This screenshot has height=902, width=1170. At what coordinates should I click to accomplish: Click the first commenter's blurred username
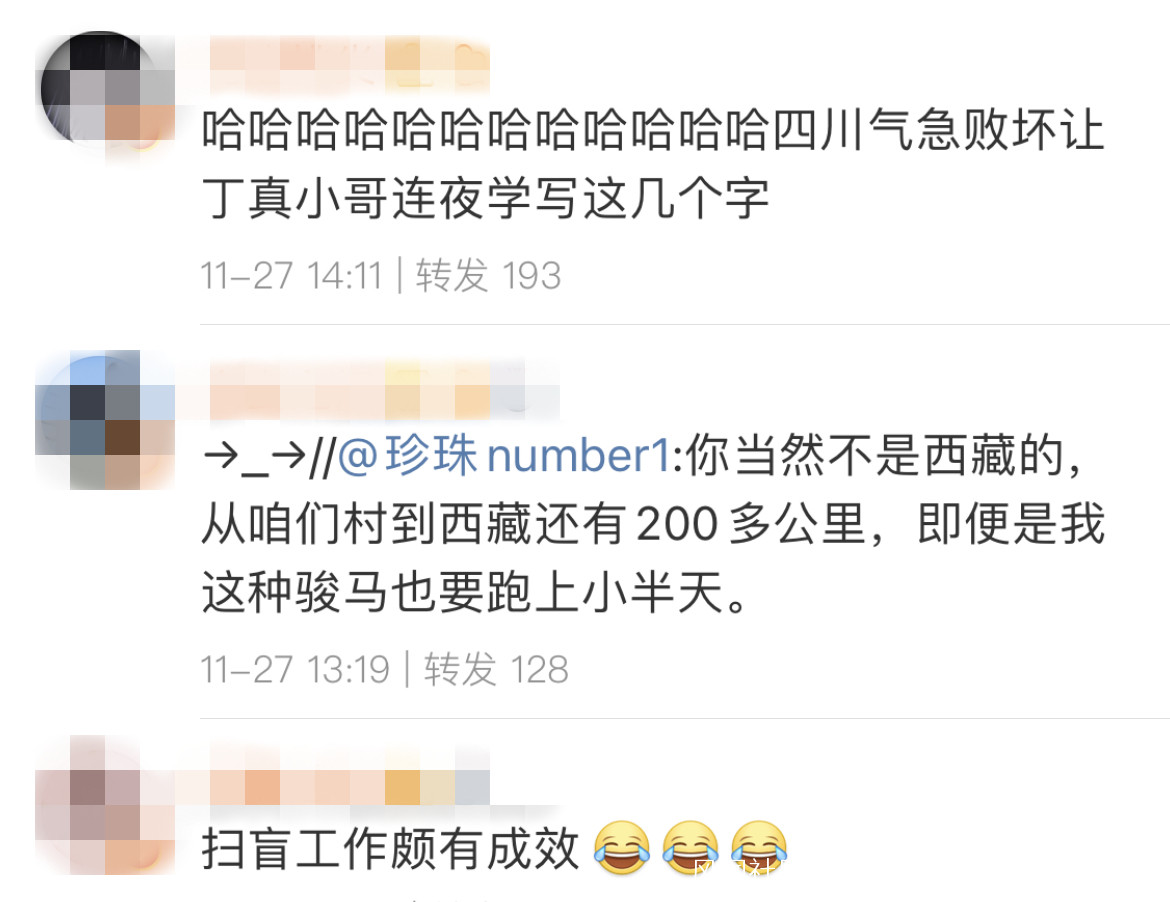pyautogui.click(x=349, y=65)
